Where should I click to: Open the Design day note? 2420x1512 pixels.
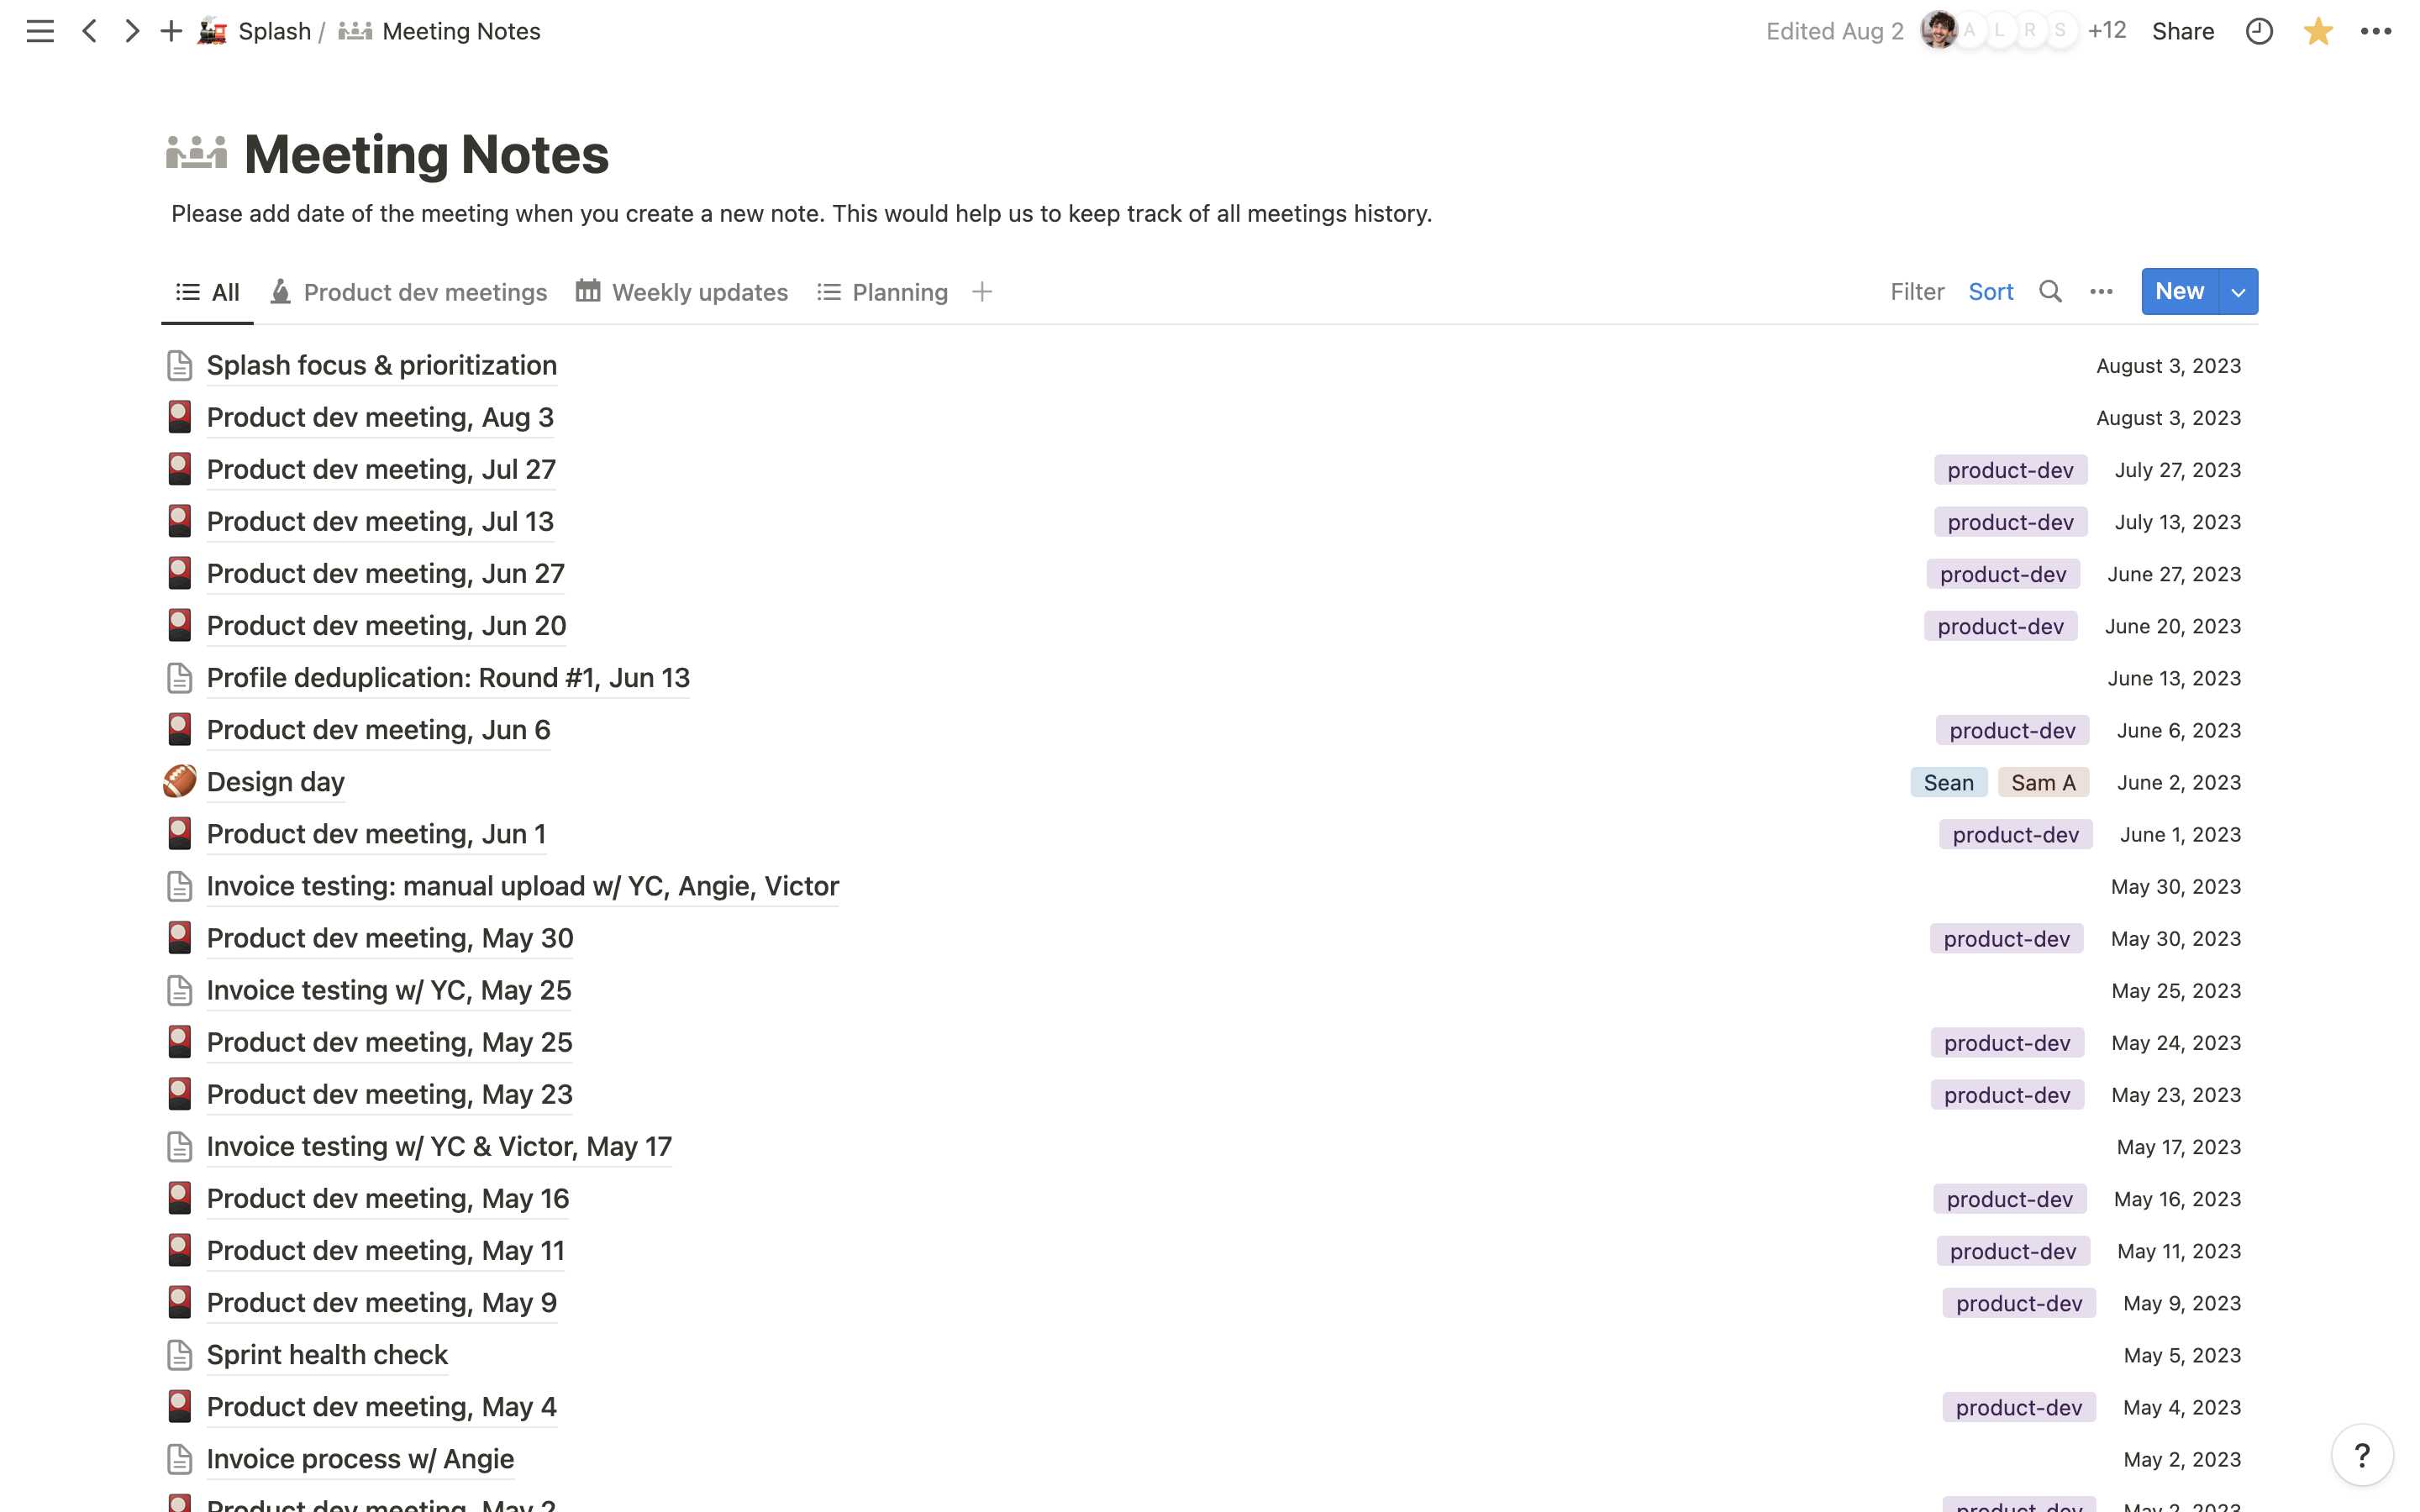pyautogui.click(x=275, y=782)
